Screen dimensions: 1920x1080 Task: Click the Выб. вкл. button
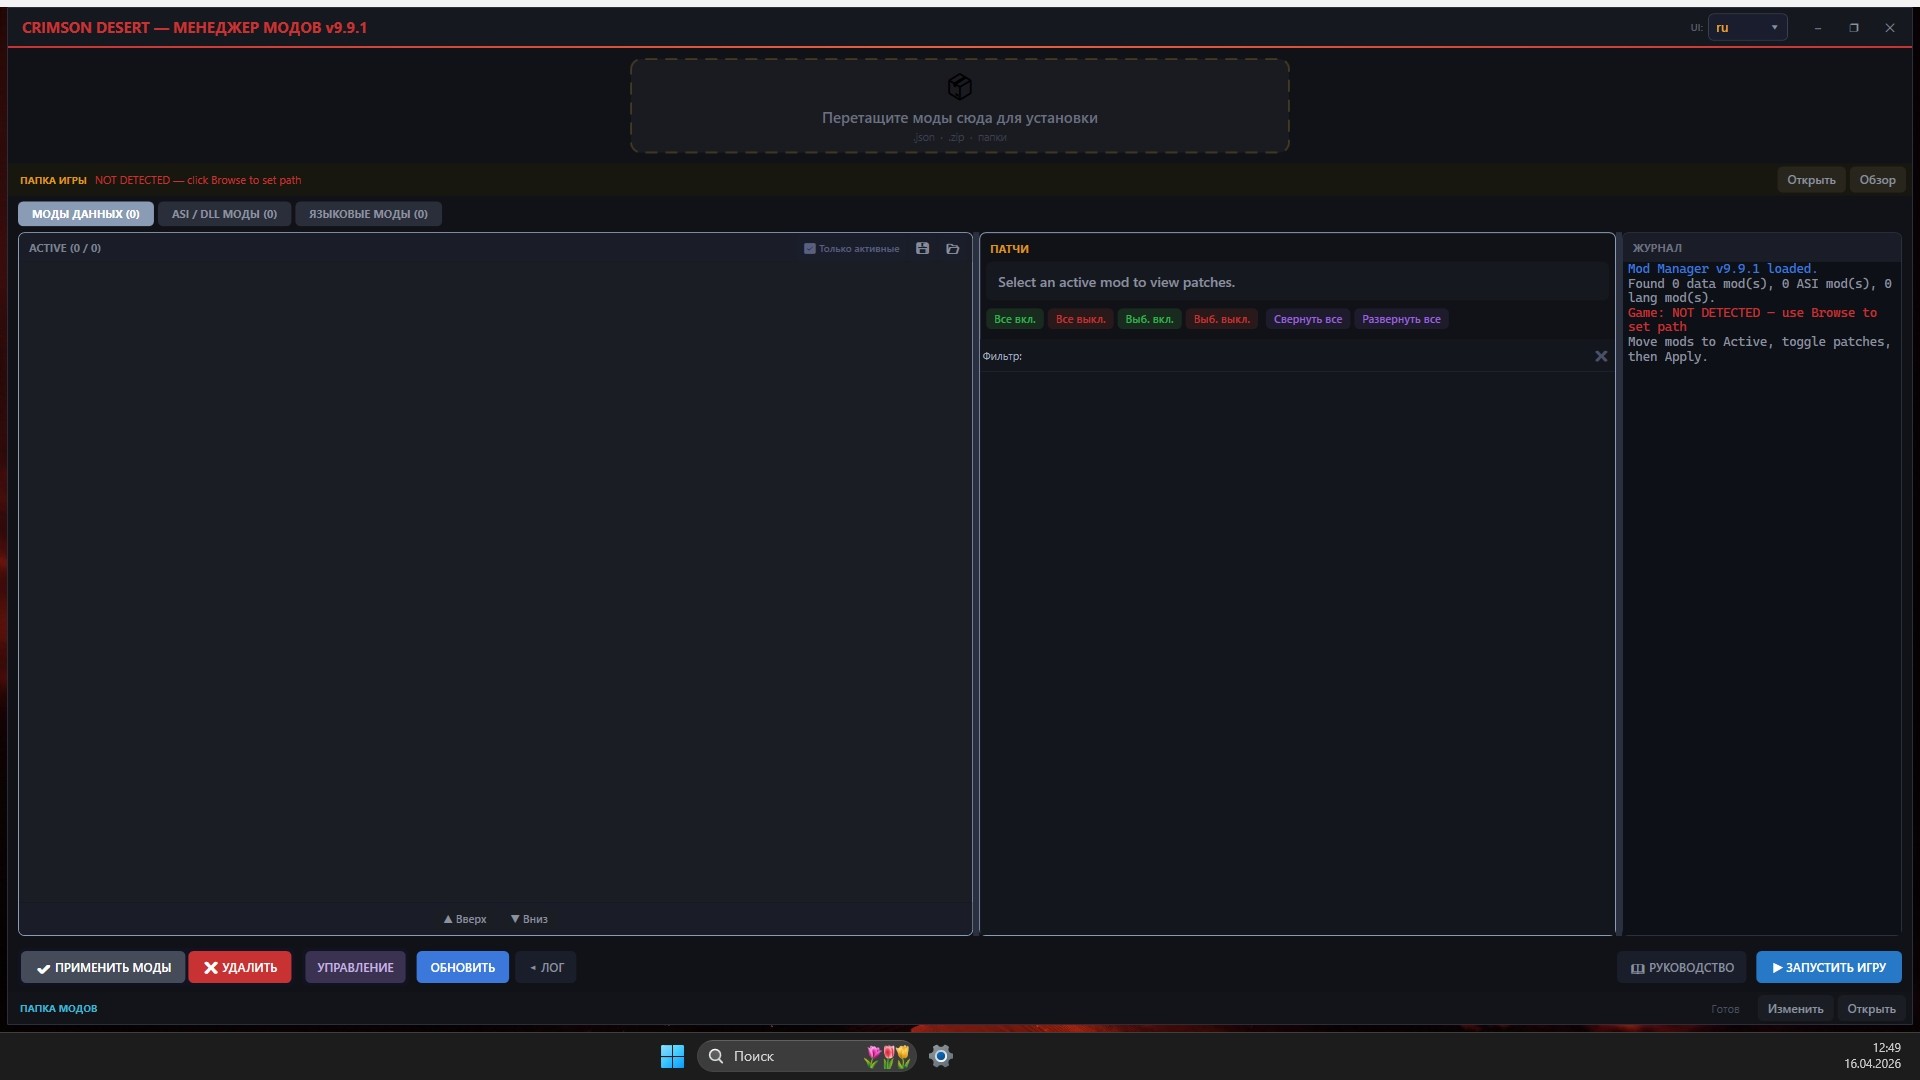1149,319
